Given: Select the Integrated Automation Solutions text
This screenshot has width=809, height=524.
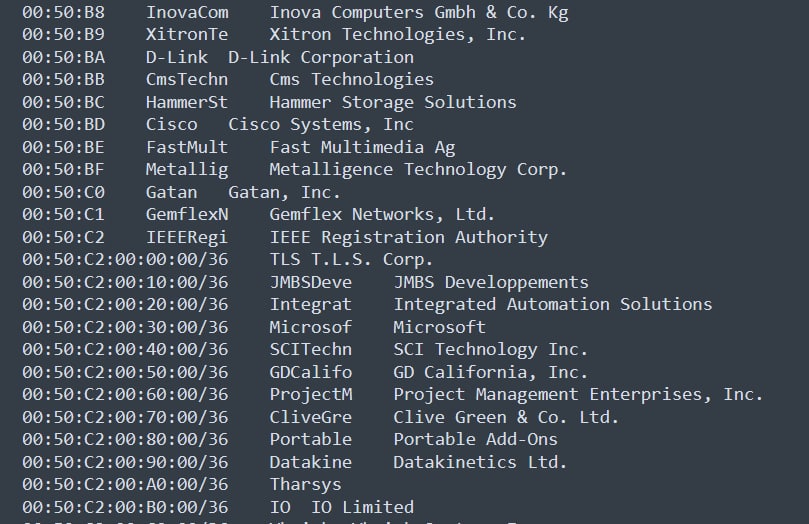Looking at the screenshot, I should pyautogui.click(x=552, y=304).
